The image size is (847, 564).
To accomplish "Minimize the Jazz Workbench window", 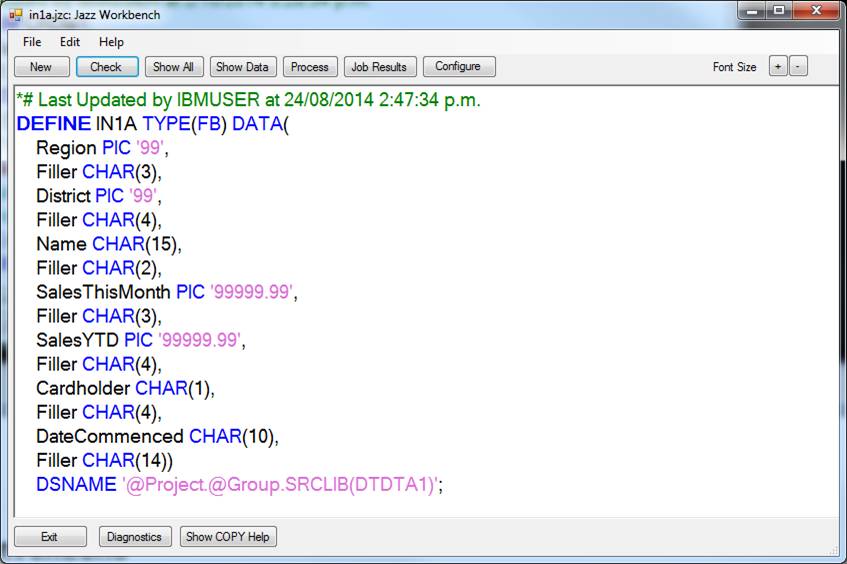I will coord(752,11).
